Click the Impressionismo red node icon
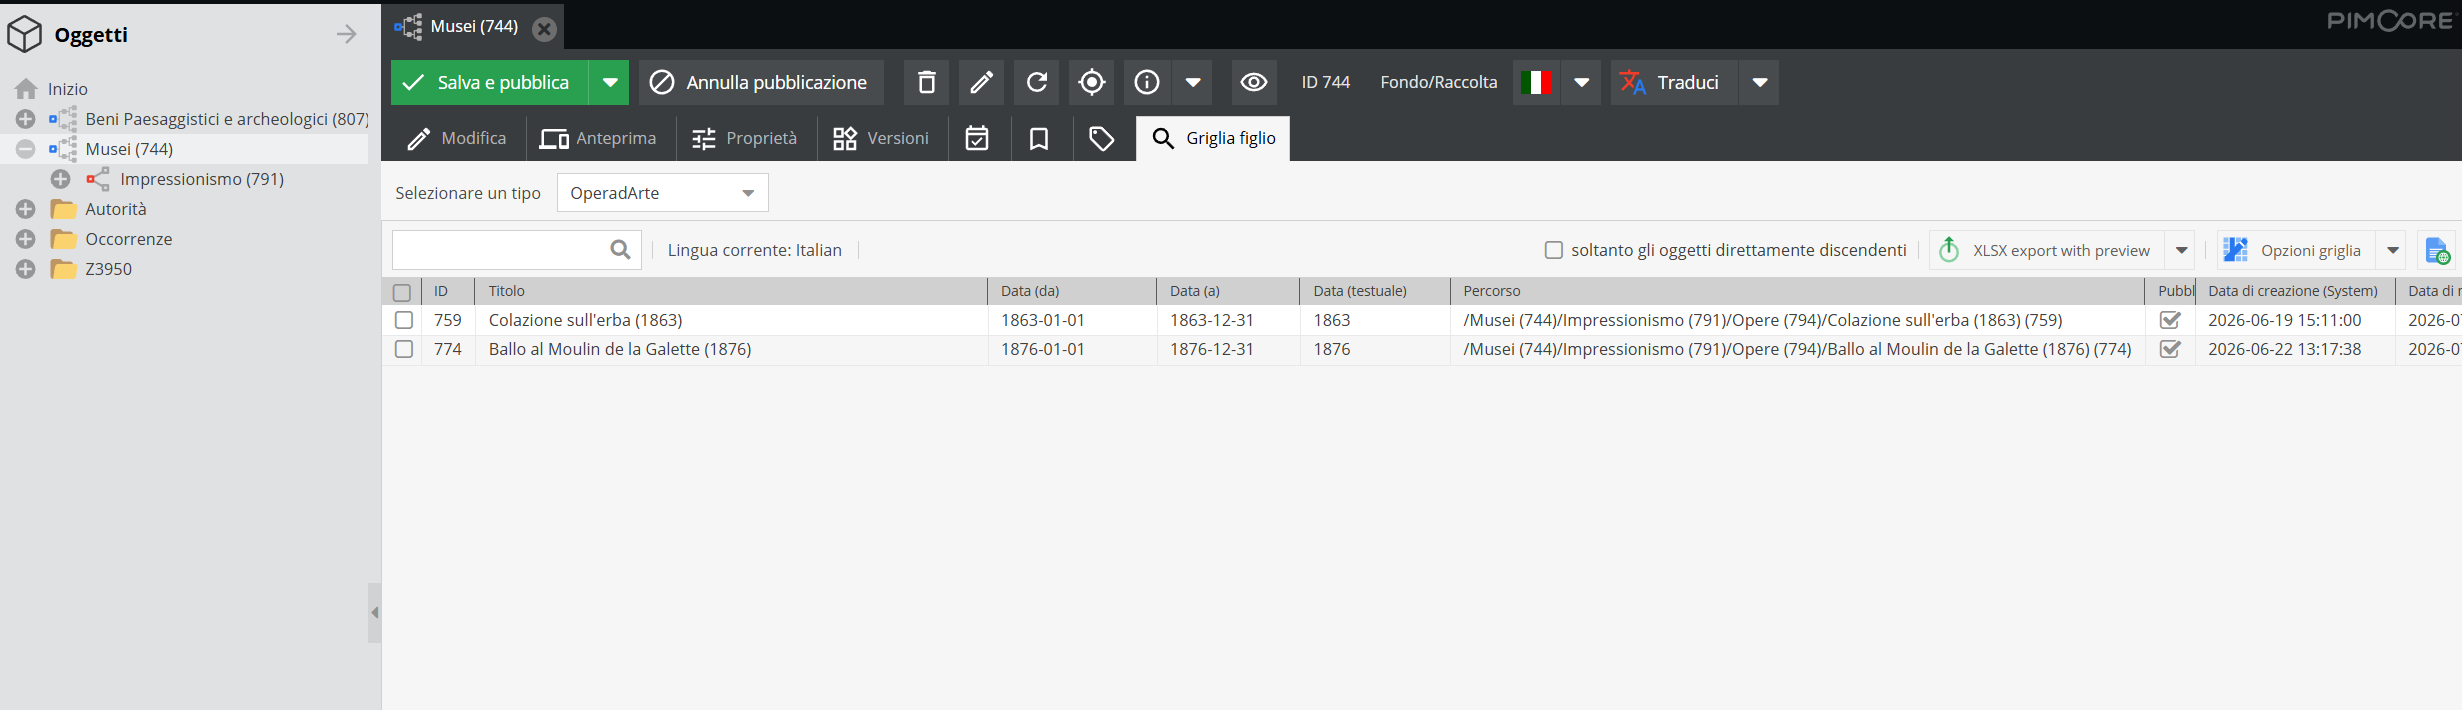 pyautogui.click(x=97, y=179)
